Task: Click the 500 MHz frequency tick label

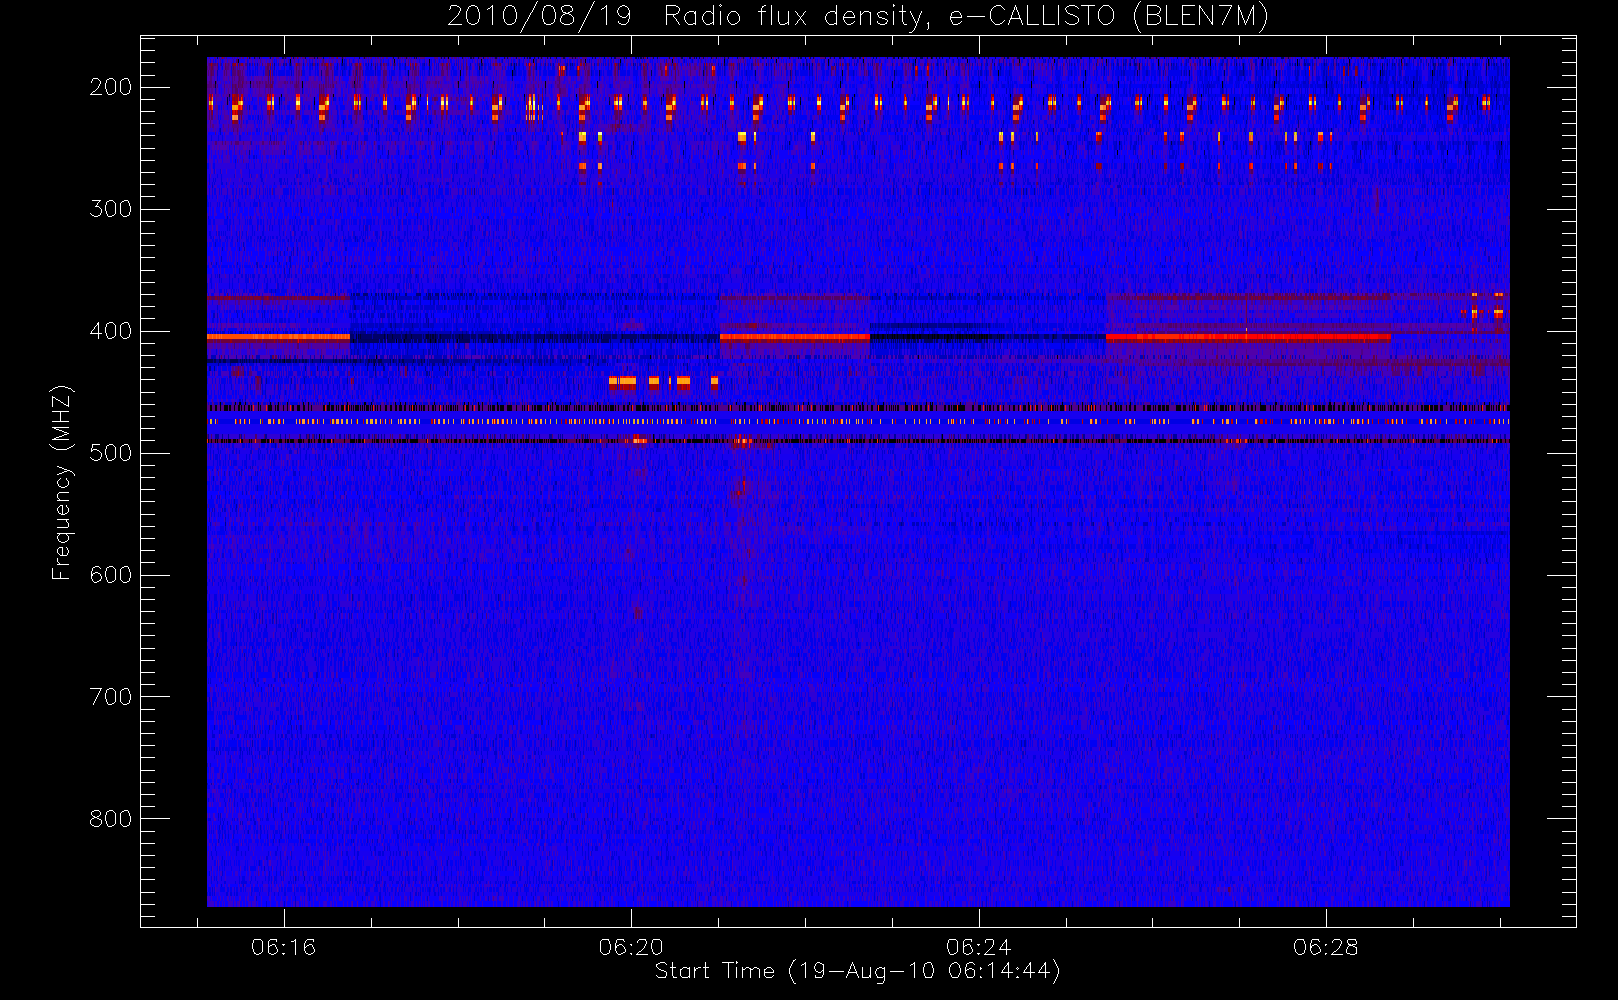Action: pos(111,453)
